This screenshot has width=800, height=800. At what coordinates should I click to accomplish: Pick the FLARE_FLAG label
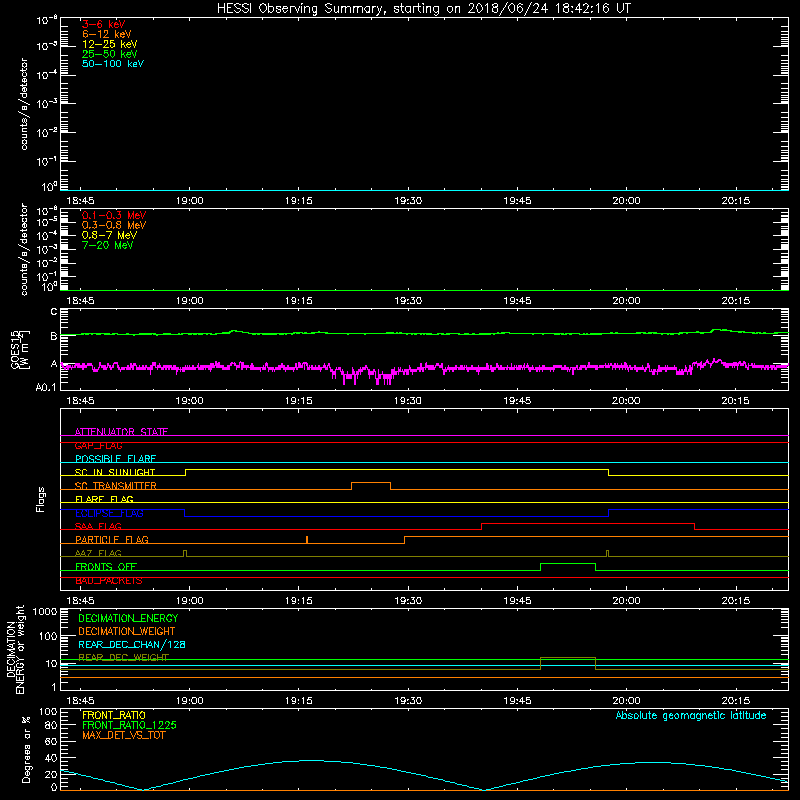104,499
